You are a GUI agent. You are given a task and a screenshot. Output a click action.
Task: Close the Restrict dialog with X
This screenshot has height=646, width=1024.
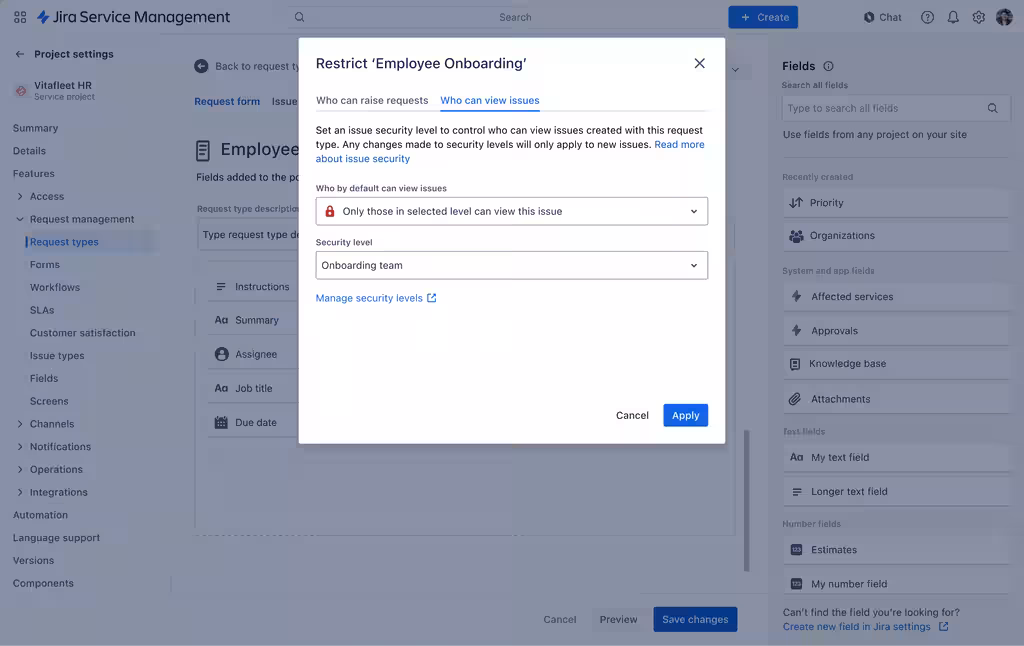(x=699, y=63)
